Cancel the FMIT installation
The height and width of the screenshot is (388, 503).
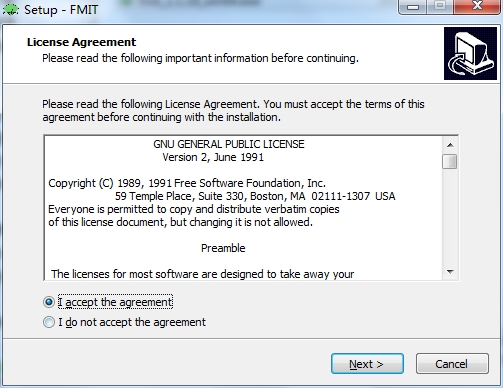(x=452, y=364)
